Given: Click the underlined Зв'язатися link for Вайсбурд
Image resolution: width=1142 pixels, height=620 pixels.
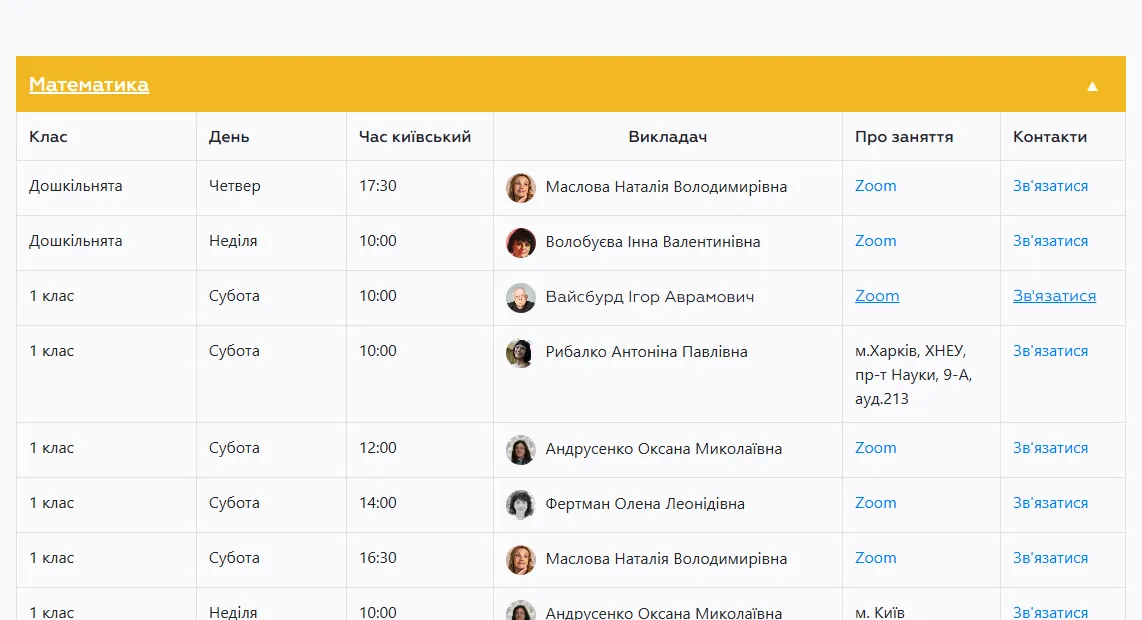Looking at the screenshot, I should [x=1055, y=296].
